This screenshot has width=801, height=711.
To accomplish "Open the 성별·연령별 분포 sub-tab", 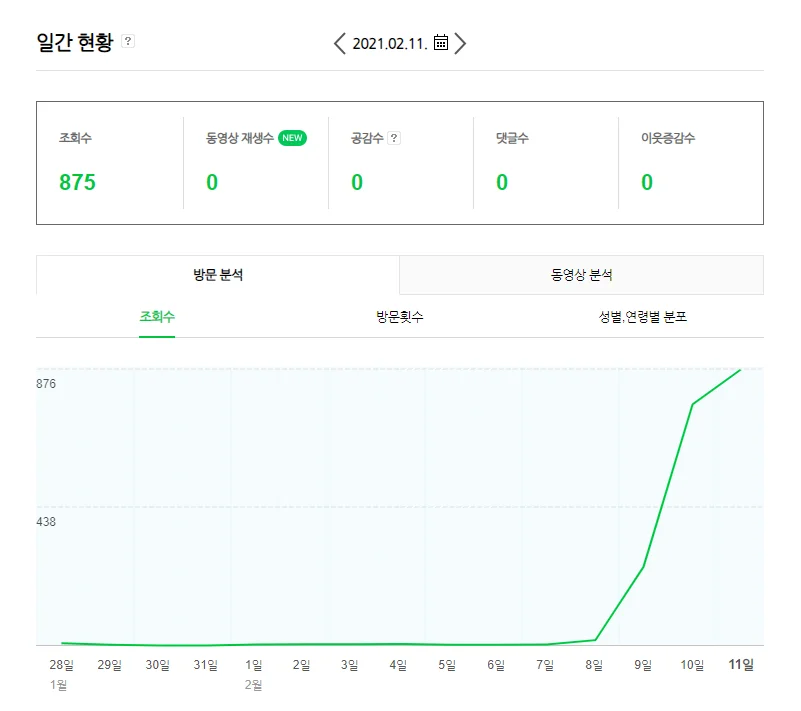I will (642, 317).
